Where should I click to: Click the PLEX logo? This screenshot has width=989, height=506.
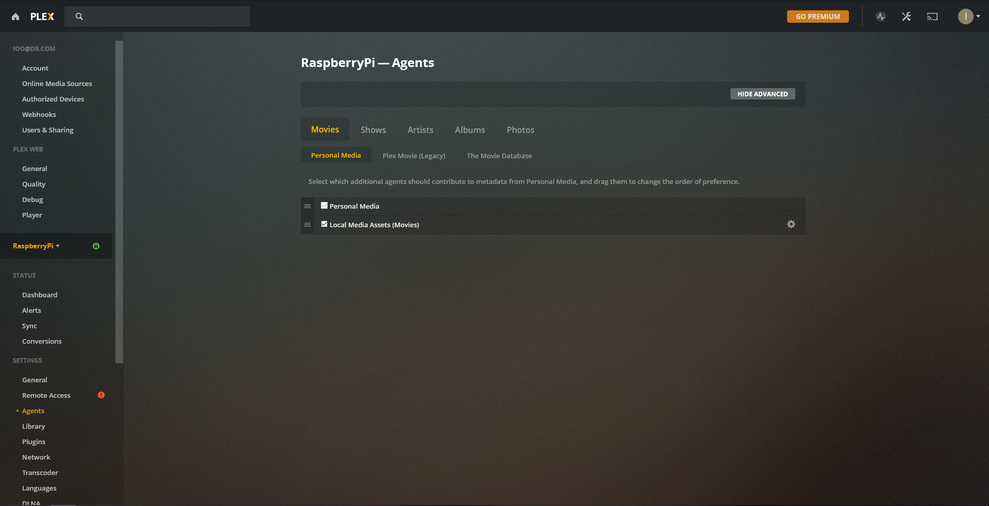42,17
